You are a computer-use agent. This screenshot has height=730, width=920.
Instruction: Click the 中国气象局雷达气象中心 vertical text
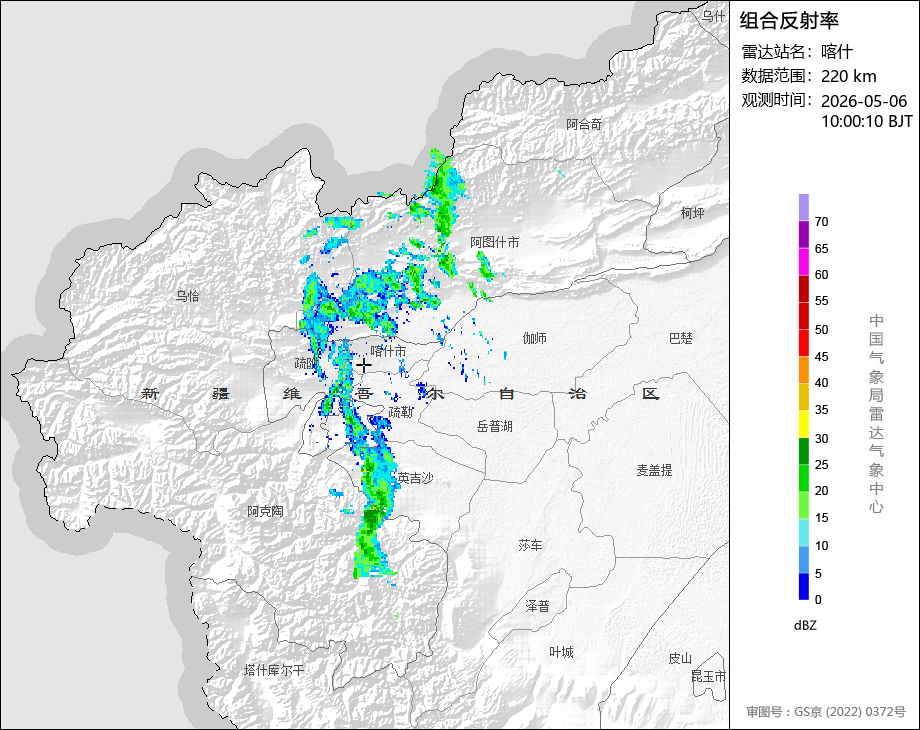[x=876, y=414]
